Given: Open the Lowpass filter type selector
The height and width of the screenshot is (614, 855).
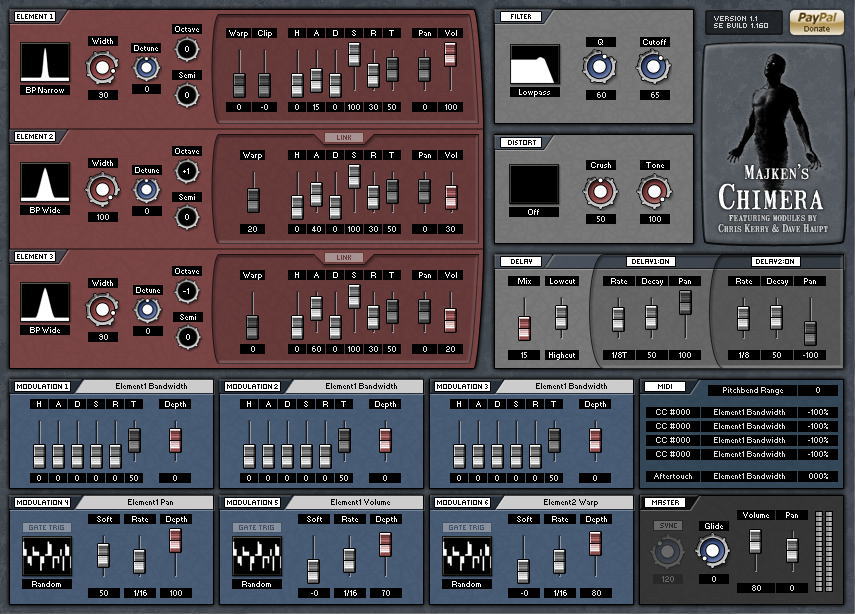Looking at the screenshot, I should point(534,92).
